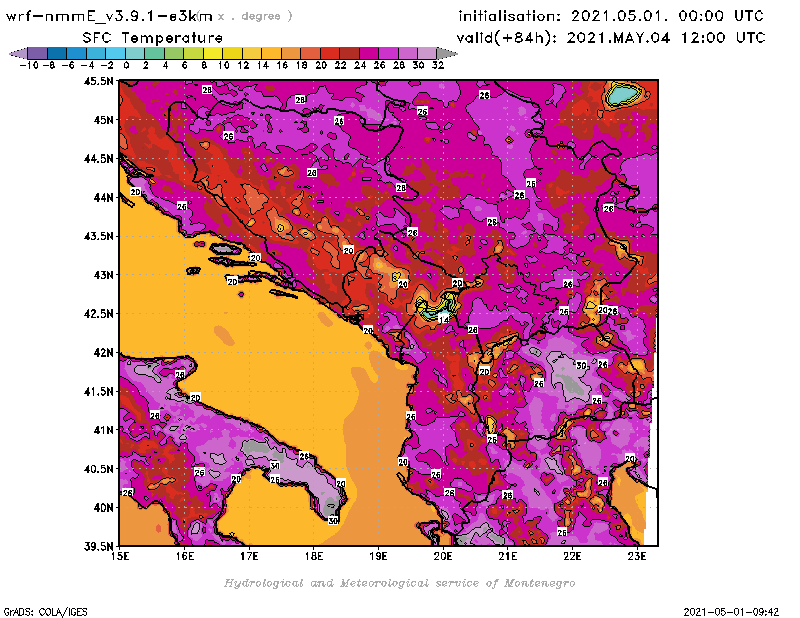Click the longitude label 15E
Image resolution: width=800 pixels, height=618 pixels.
point(120,556)
